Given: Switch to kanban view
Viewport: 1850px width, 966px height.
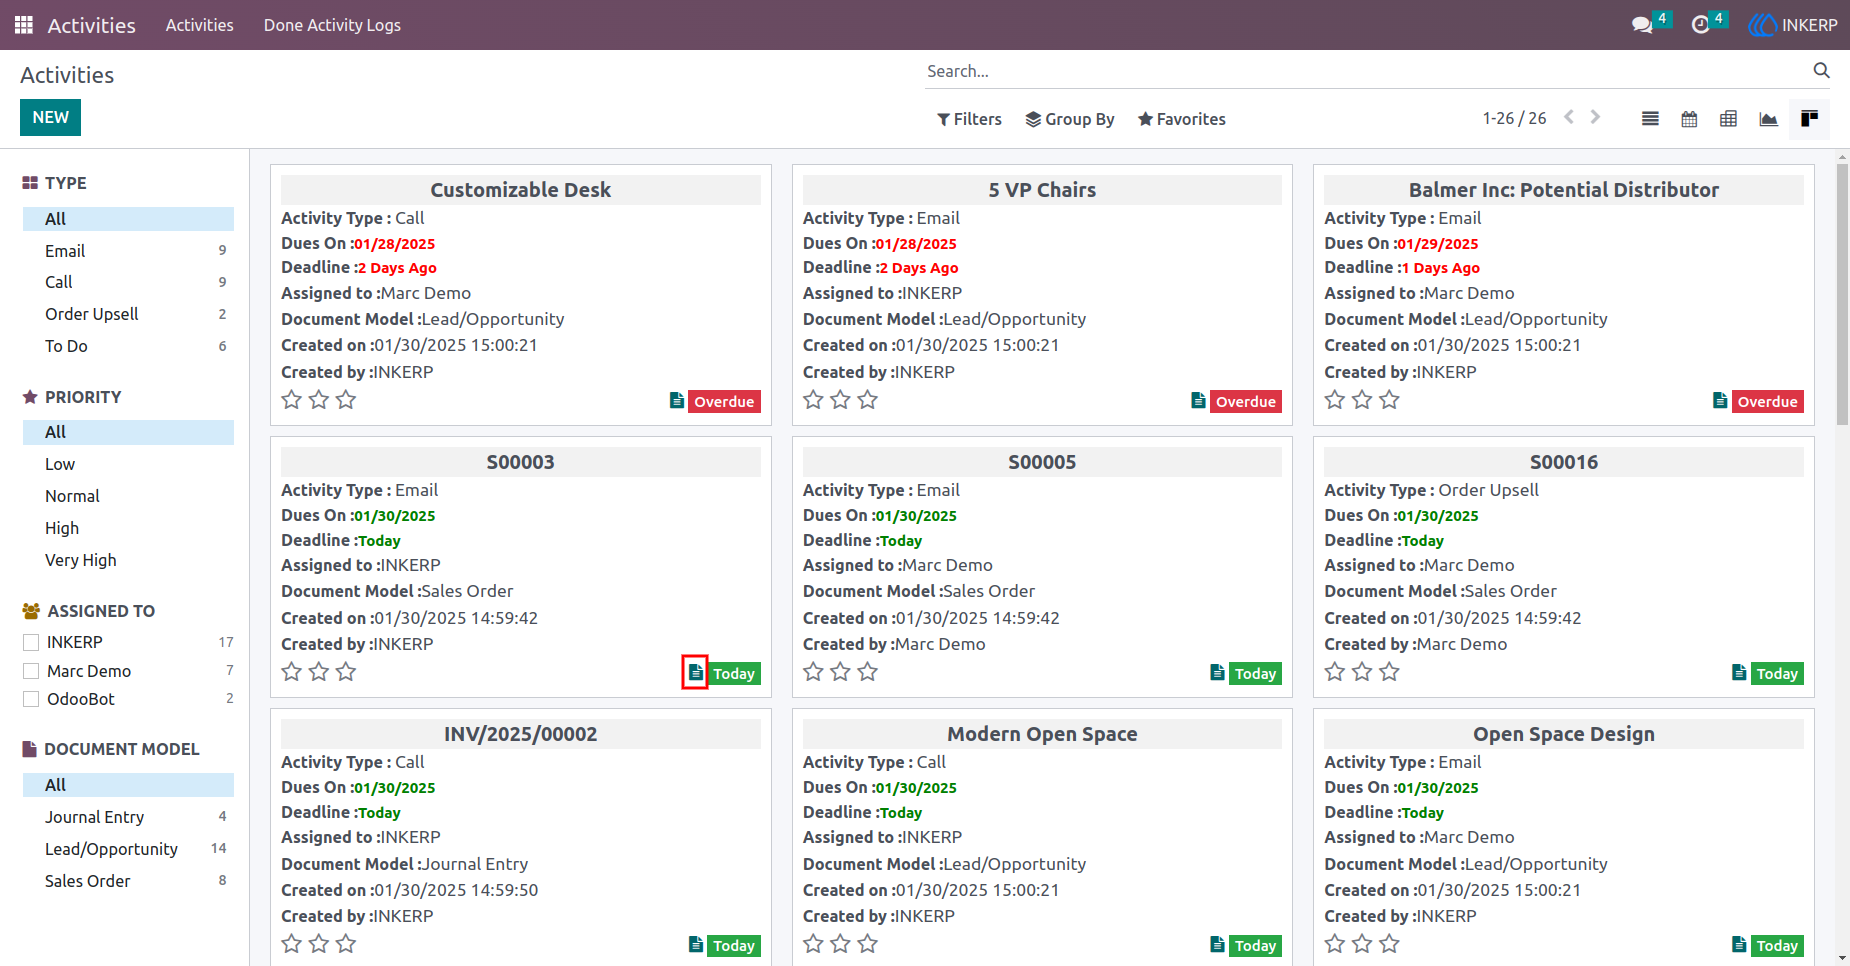Looking at the screenshot, I should (1809, 119).
